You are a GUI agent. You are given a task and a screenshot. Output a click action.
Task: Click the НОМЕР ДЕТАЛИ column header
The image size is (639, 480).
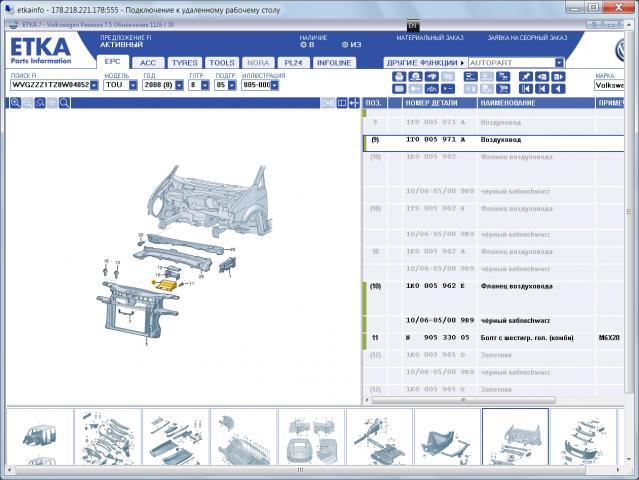pyautogui.click(x=440, y=103)
